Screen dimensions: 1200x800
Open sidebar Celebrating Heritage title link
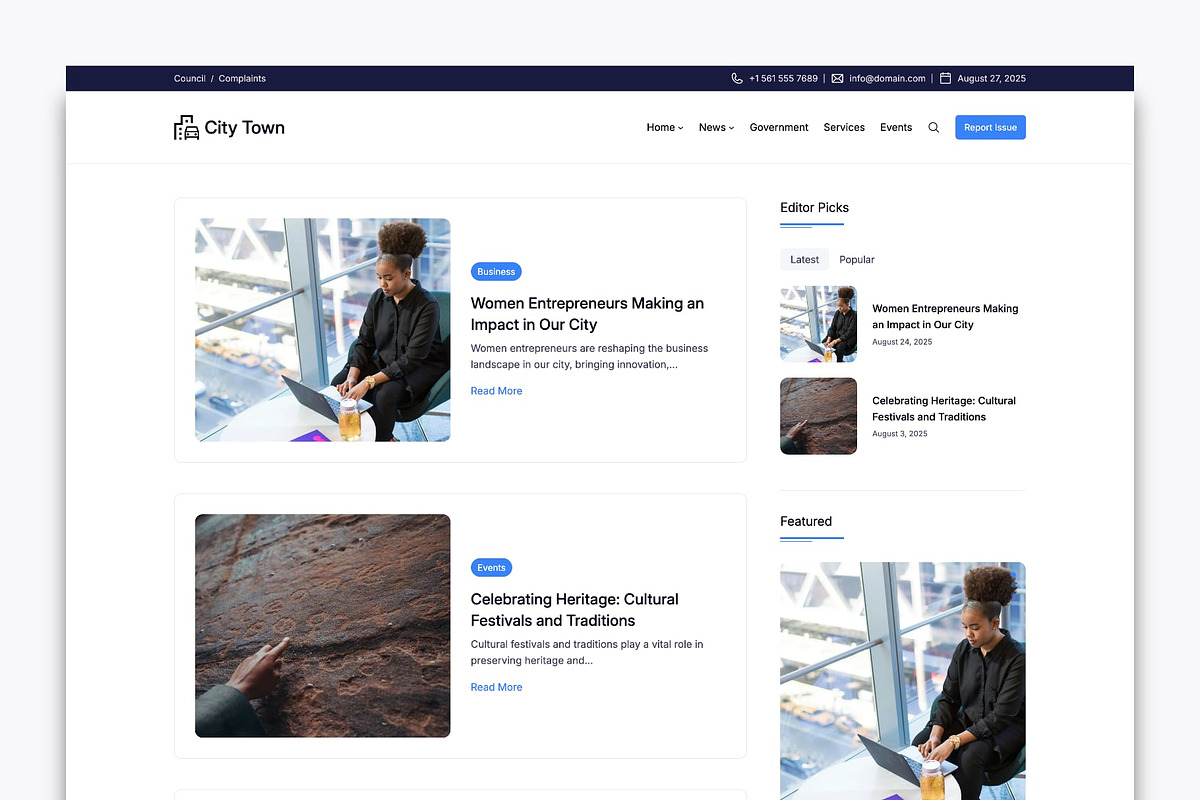pyautogui.click(x=944, y=409)
